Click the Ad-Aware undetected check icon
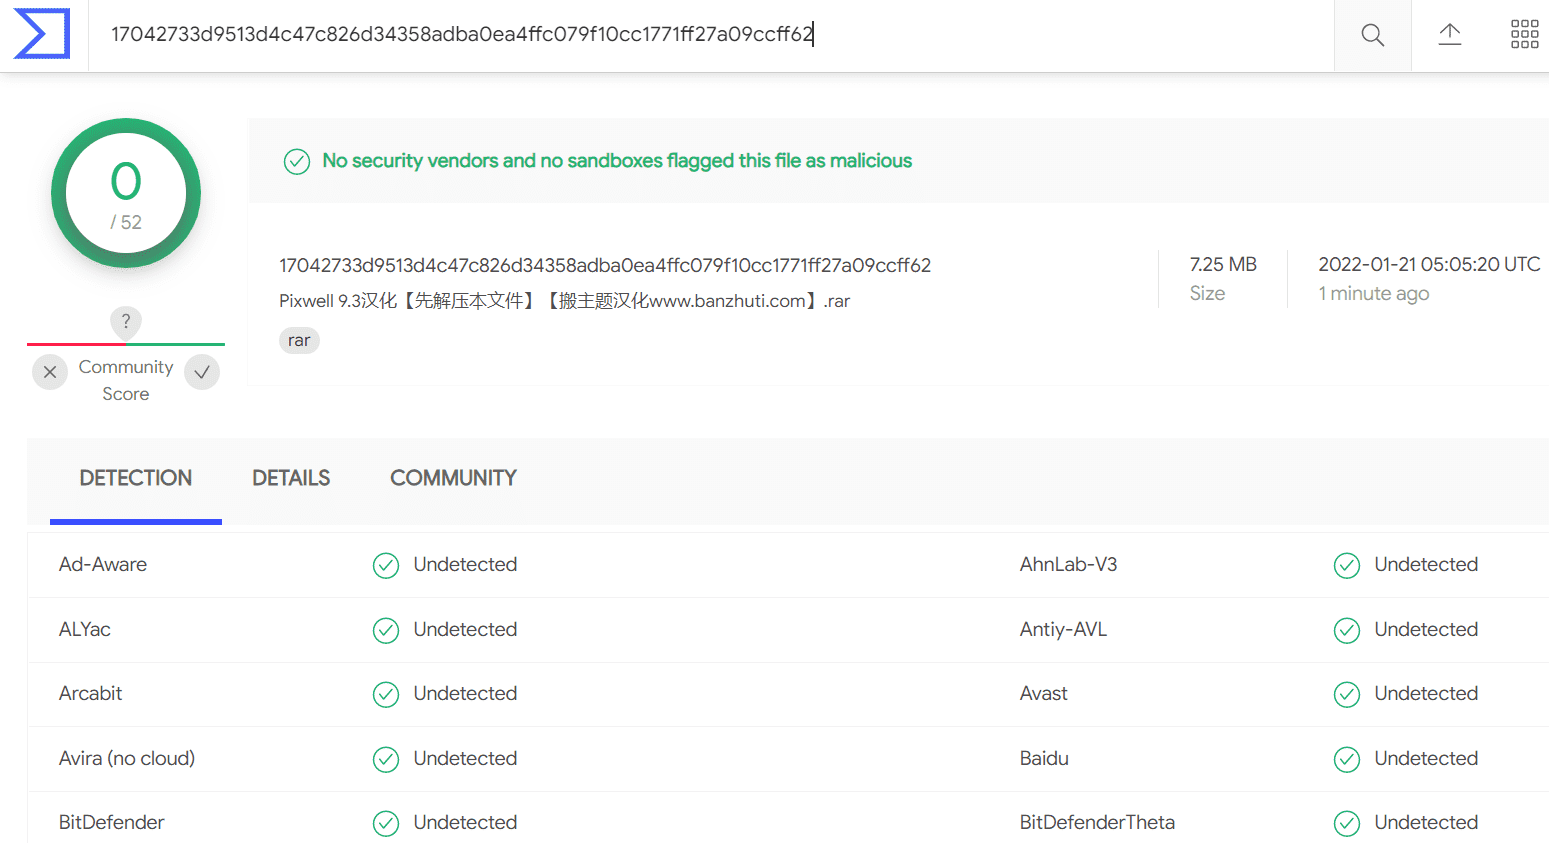1549x843 pixels. pos(386,565)
